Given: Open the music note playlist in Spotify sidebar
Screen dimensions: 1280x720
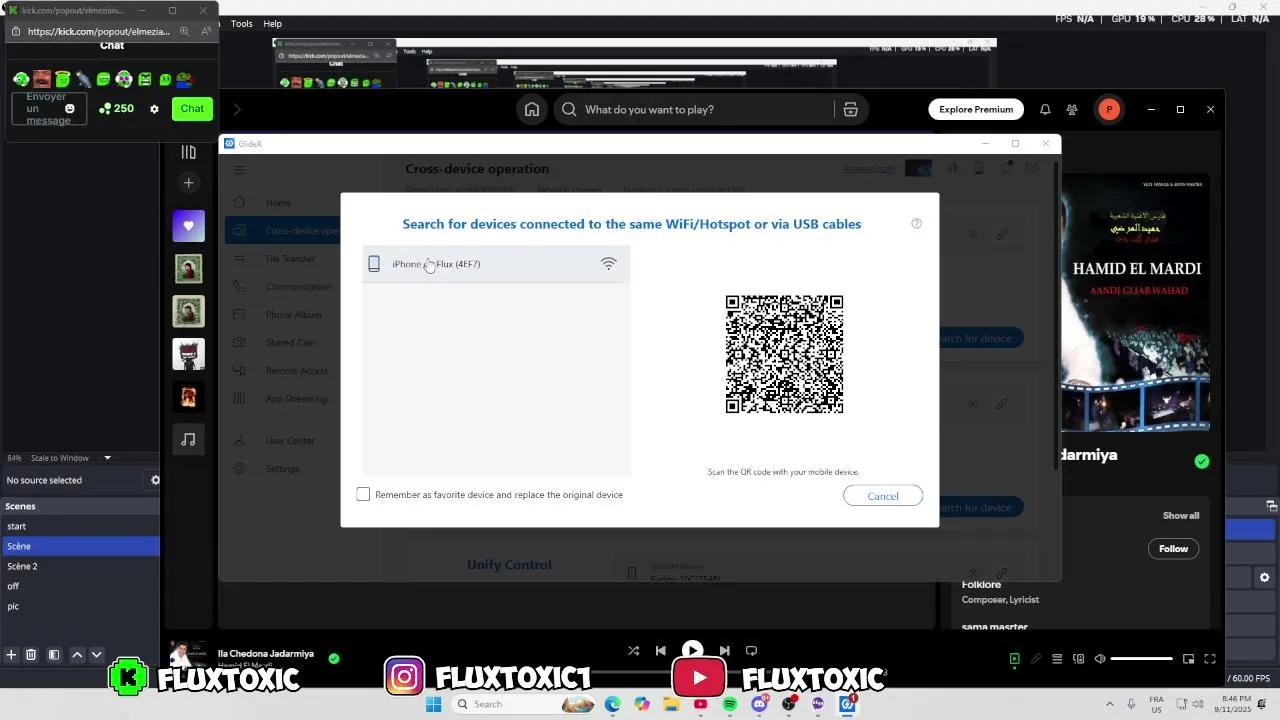Looking at the screenshot, I should point(188,439).
